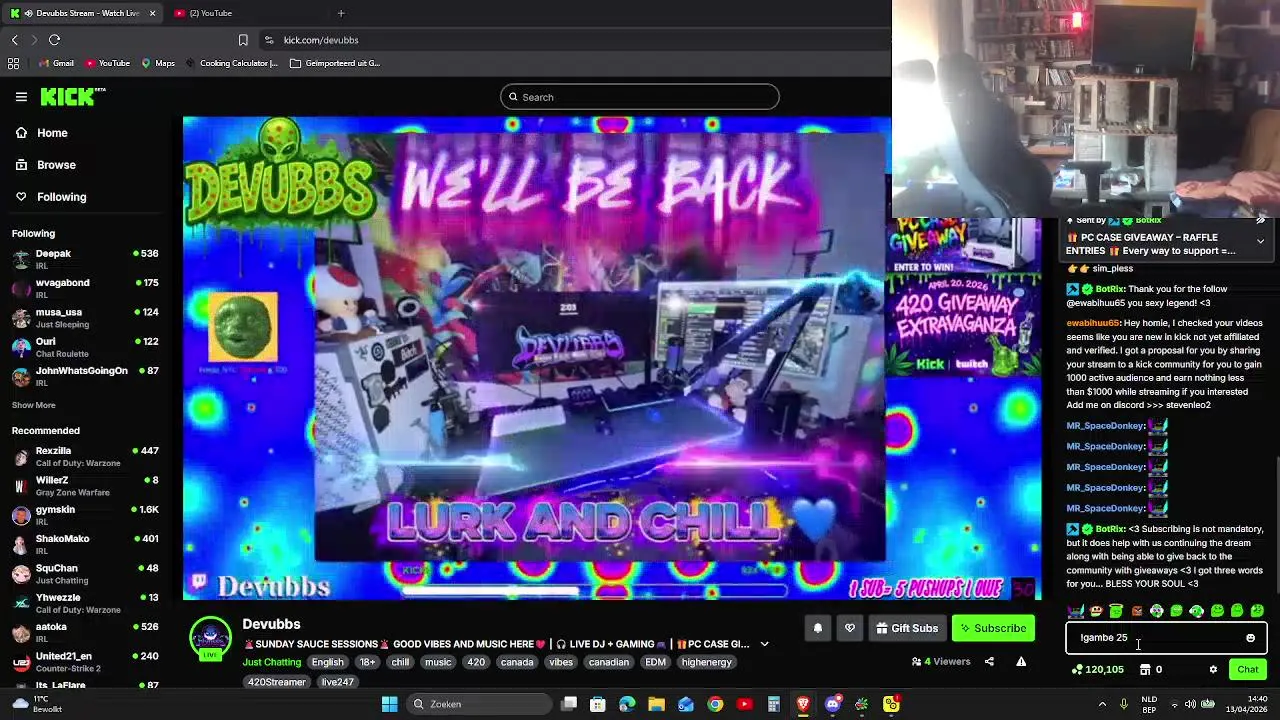Viewport: 1280px width, 720px height.
Task: Click the green Subscribe button
Action: [x=993, y=628]
